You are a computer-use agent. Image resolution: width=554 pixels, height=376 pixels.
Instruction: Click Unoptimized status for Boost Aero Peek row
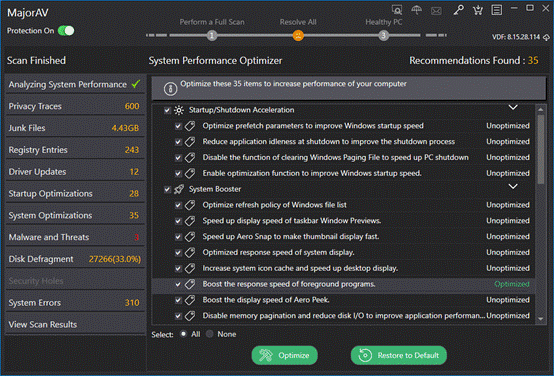click(x=508, y=300)
